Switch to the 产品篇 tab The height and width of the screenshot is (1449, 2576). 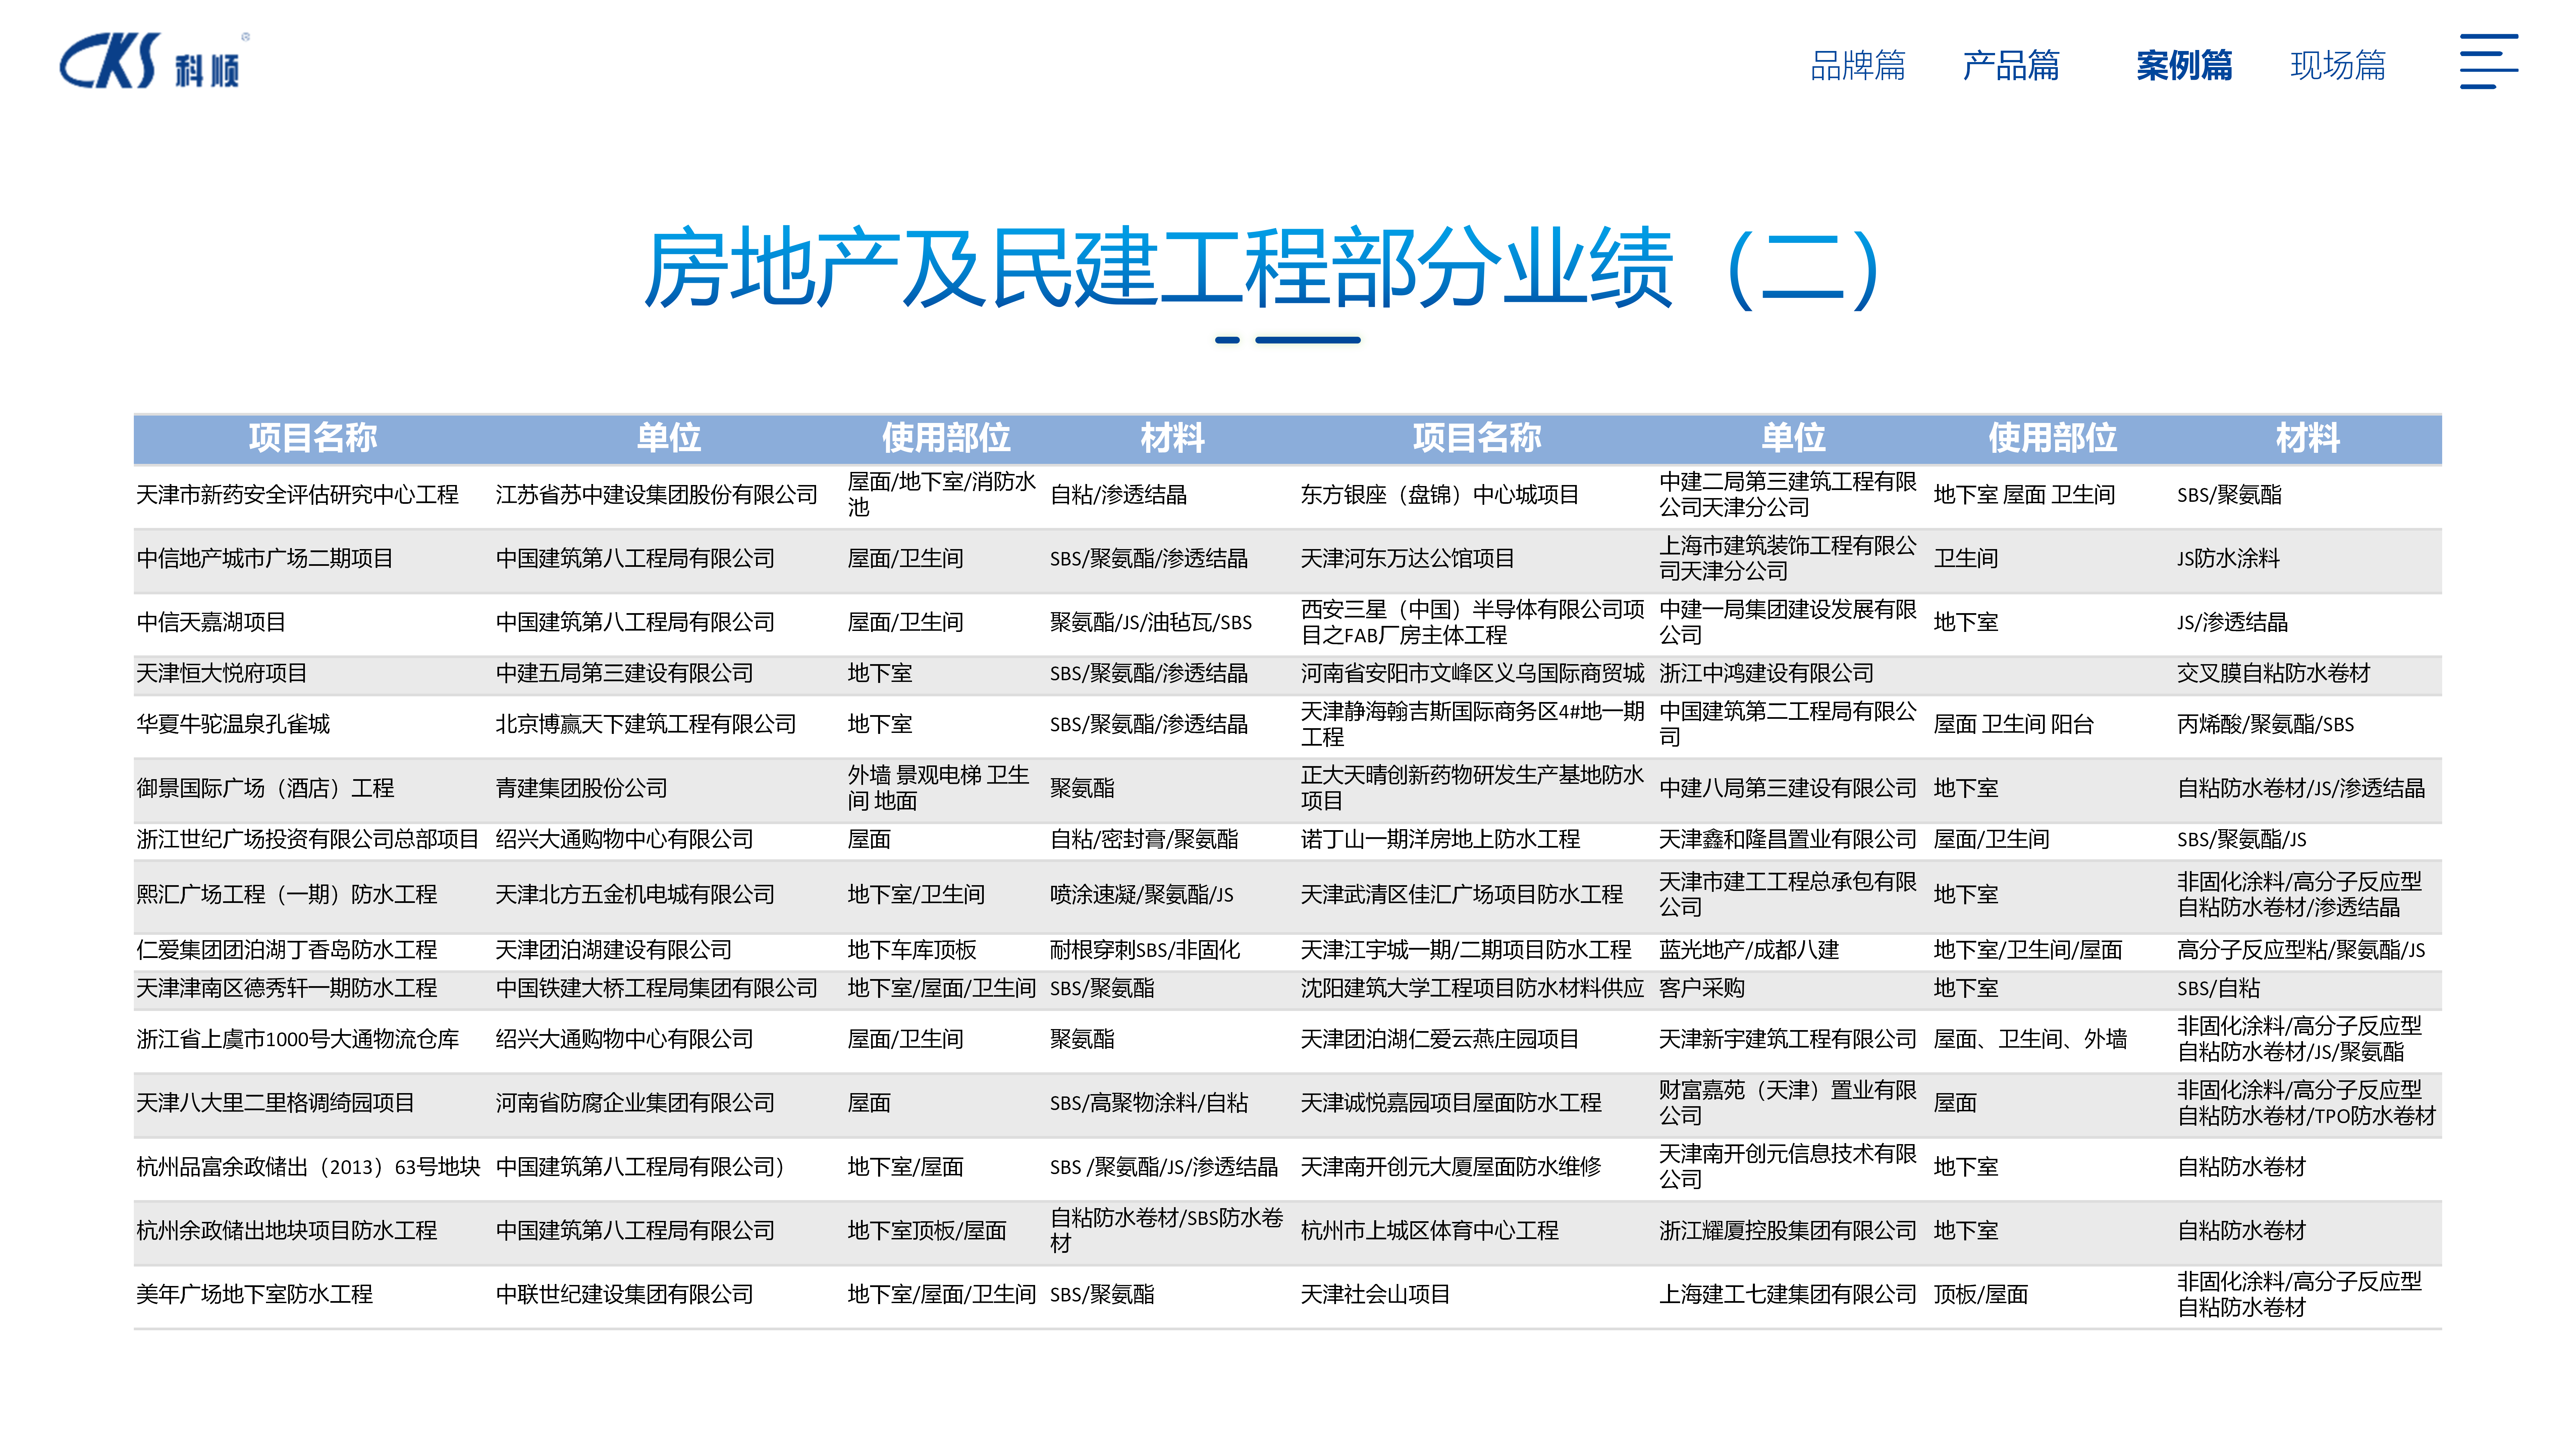tap(2011, 66)
